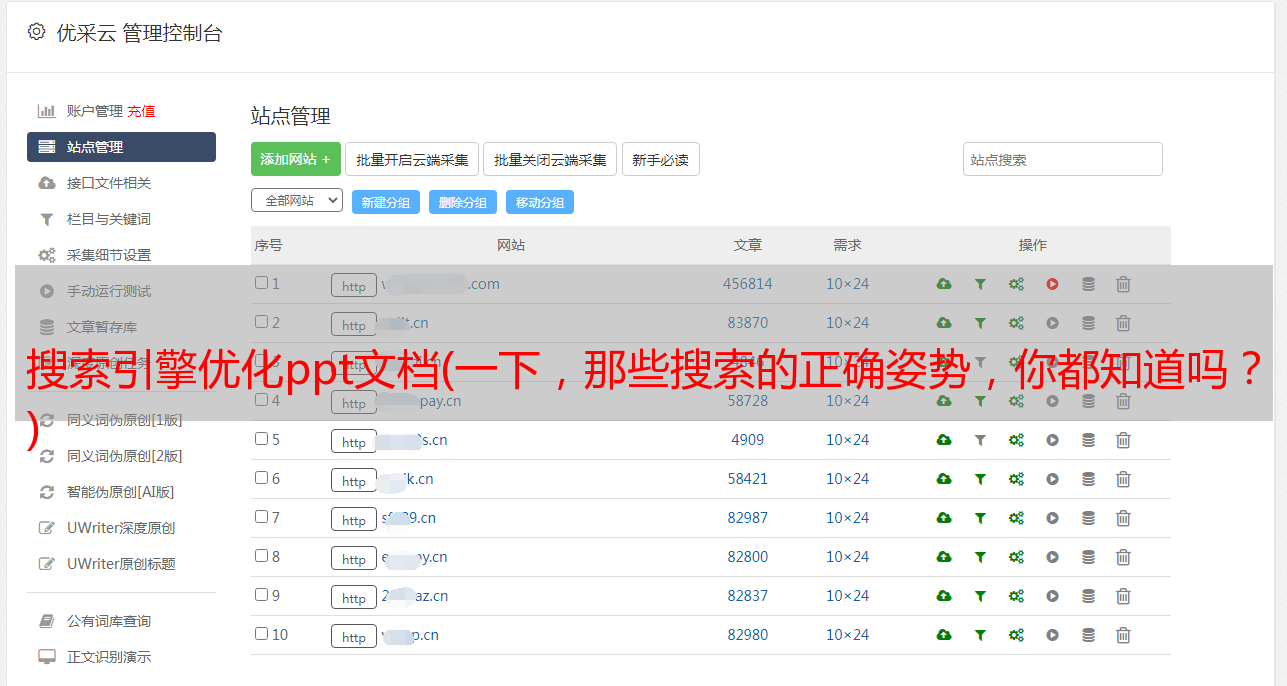Screen dimensions: 1287x686
Task: Click the 新建分组 button
Action: (386, 202)
